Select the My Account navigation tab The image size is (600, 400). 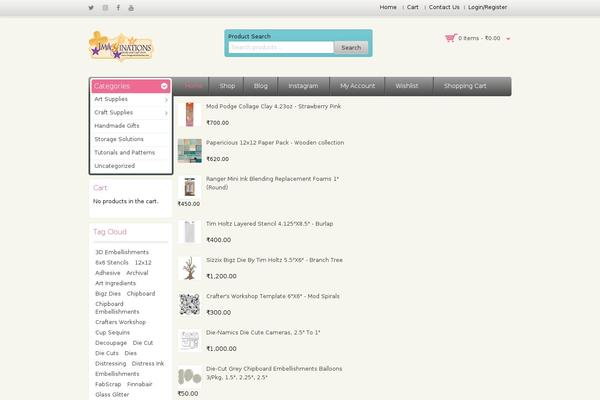(x=357, y=86)
